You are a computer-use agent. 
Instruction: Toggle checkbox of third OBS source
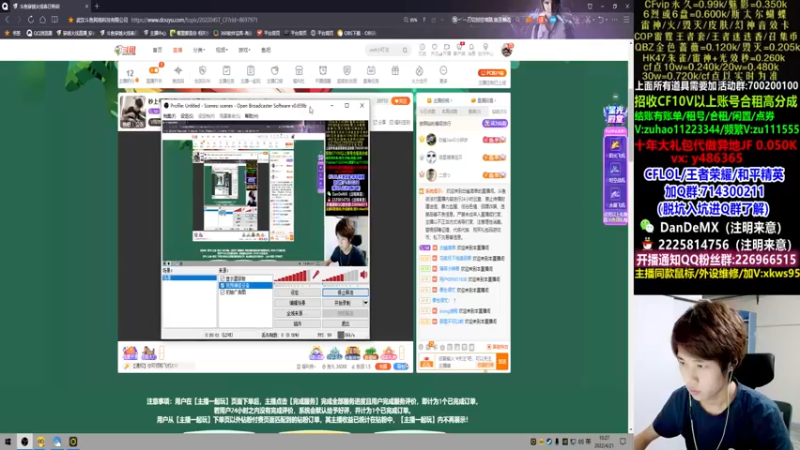pos(222,292)
